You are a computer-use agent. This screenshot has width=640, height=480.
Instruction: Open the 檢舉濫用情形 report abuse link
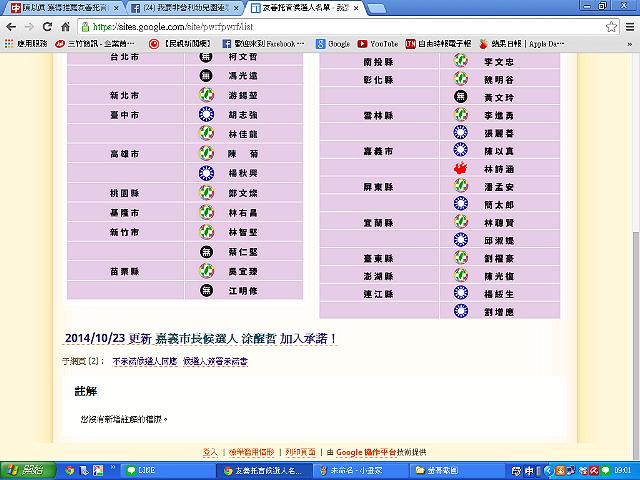pos(250,453)
